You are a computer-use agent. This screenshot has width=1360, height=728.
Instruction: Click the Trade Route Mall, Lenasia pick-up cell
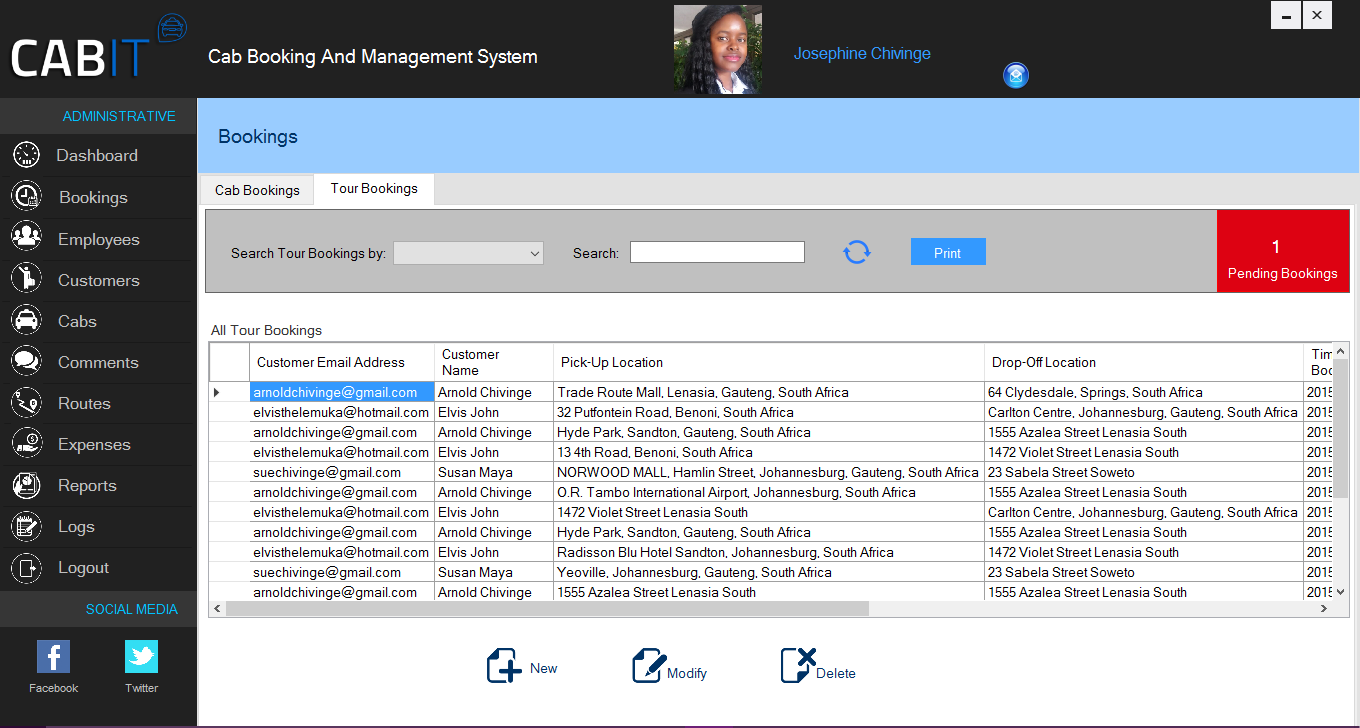(769, 392)
